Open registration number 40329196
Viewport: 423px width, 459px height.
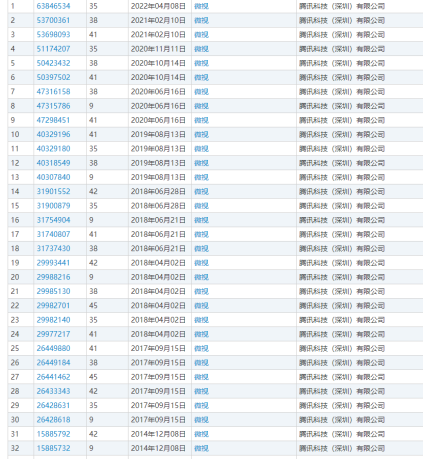pyautogui.click(x=53, y=134)
